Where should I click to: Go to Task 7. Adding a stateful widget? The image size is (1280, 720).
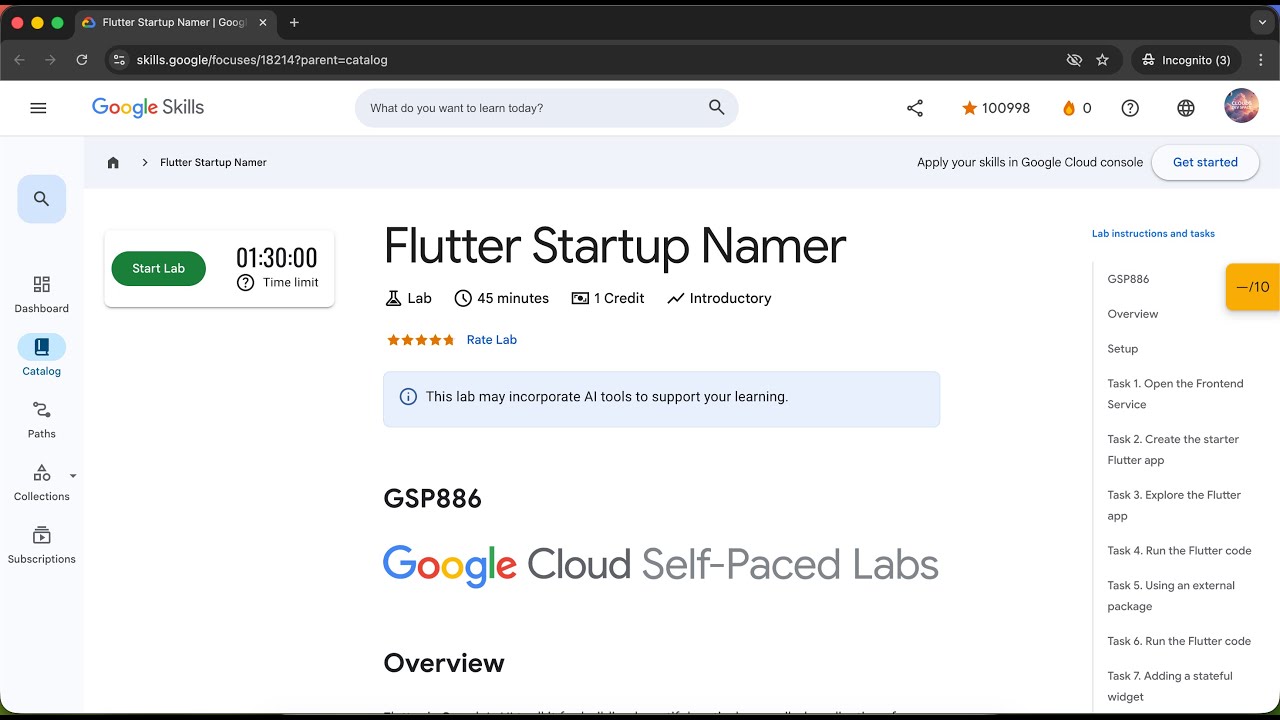pos(1170,686)
